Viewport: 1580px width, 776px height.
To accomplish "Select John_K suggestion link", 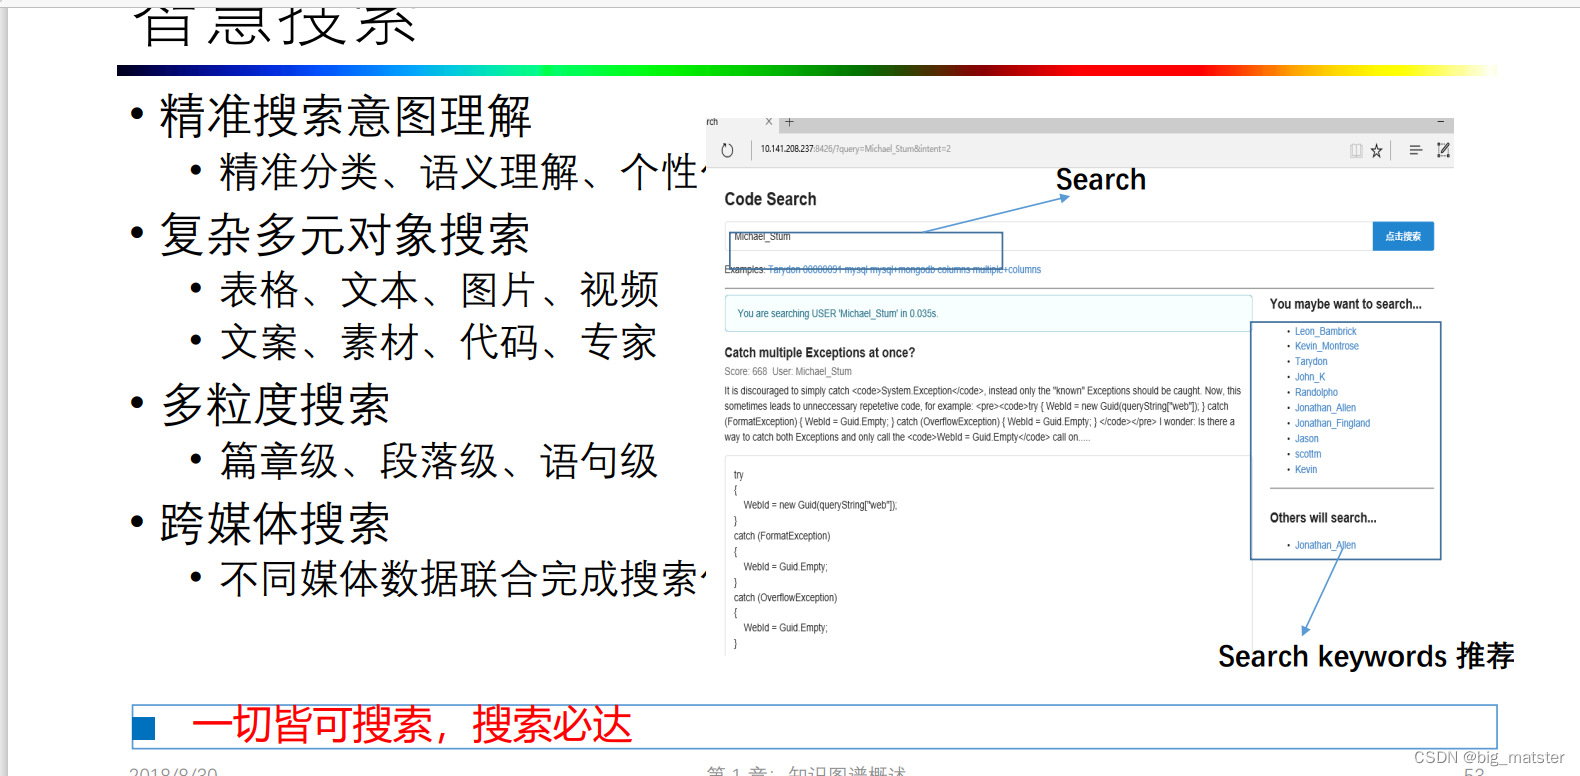I will click(x=1309, y=377).
